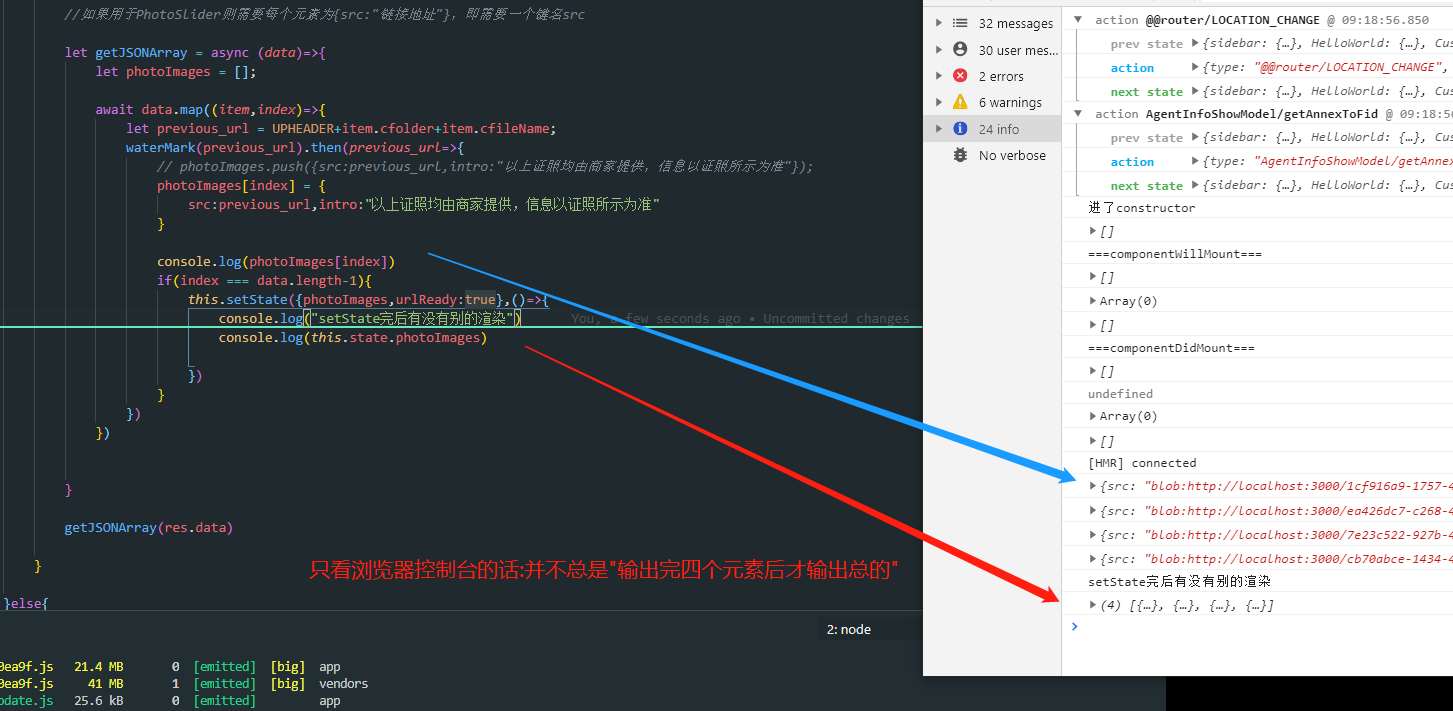Expand the 2 errors sidebar group
1453x711 pixels.
938,76
